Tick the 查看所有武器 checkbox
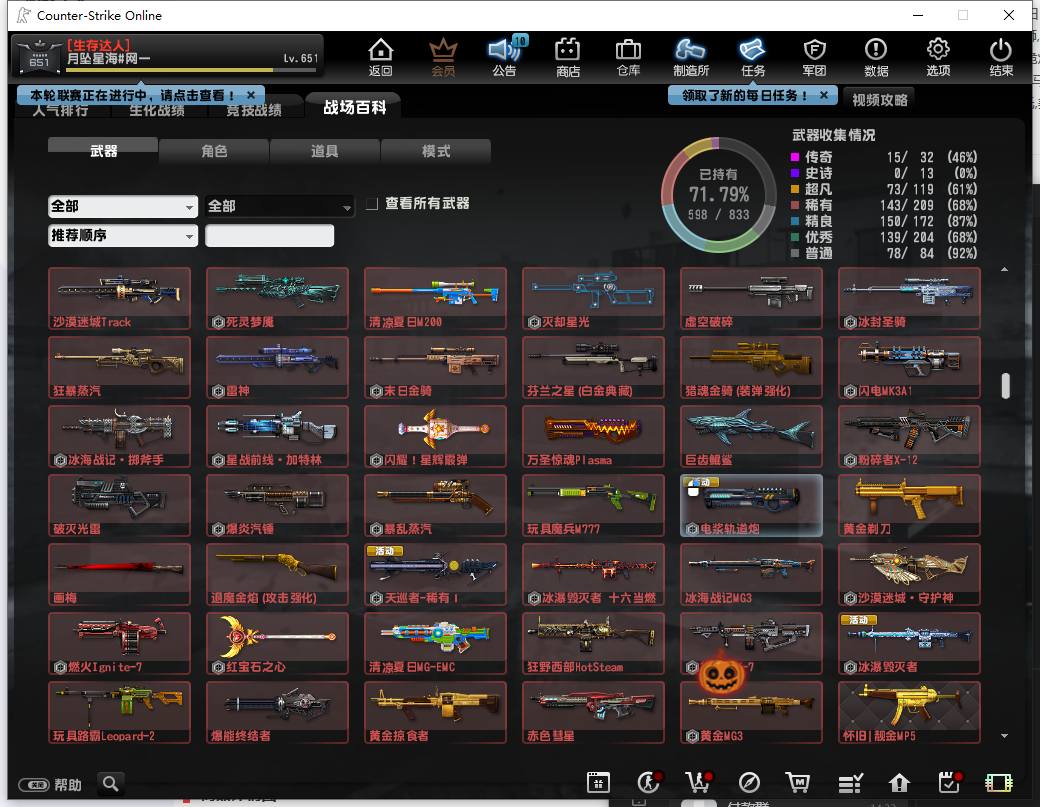 tap(372, 204)
